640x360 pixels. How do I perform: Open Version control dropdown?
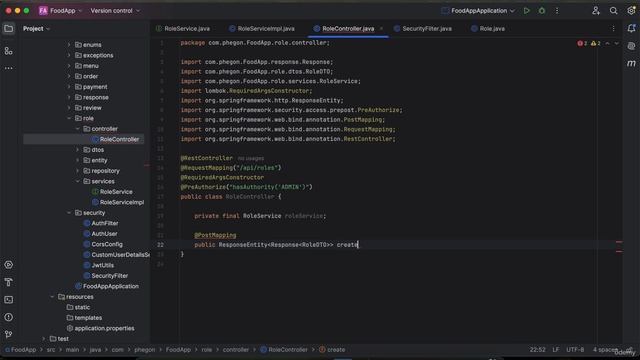pyautogui.click(x=115, y=11)
